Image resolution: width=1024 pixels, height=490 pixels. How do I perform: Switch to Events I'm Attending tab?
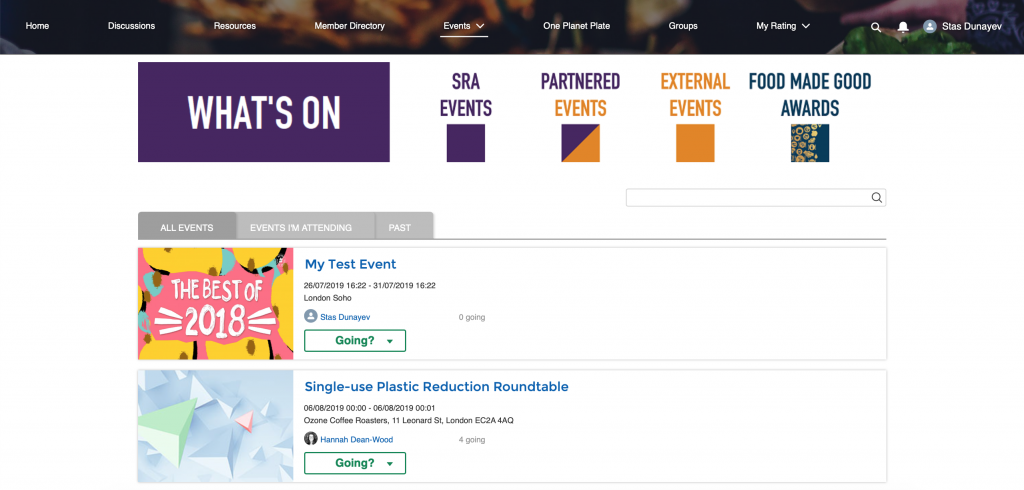pos(301,228)
